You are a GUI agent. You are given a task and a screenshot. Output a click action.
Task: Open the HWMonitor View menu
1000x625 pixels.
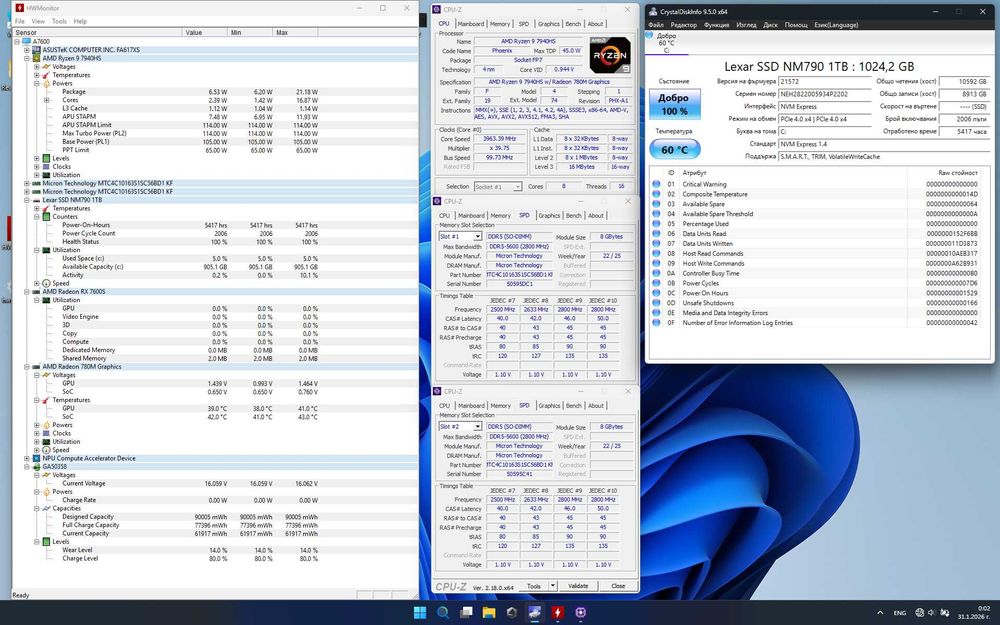click(x=38, y=21)
